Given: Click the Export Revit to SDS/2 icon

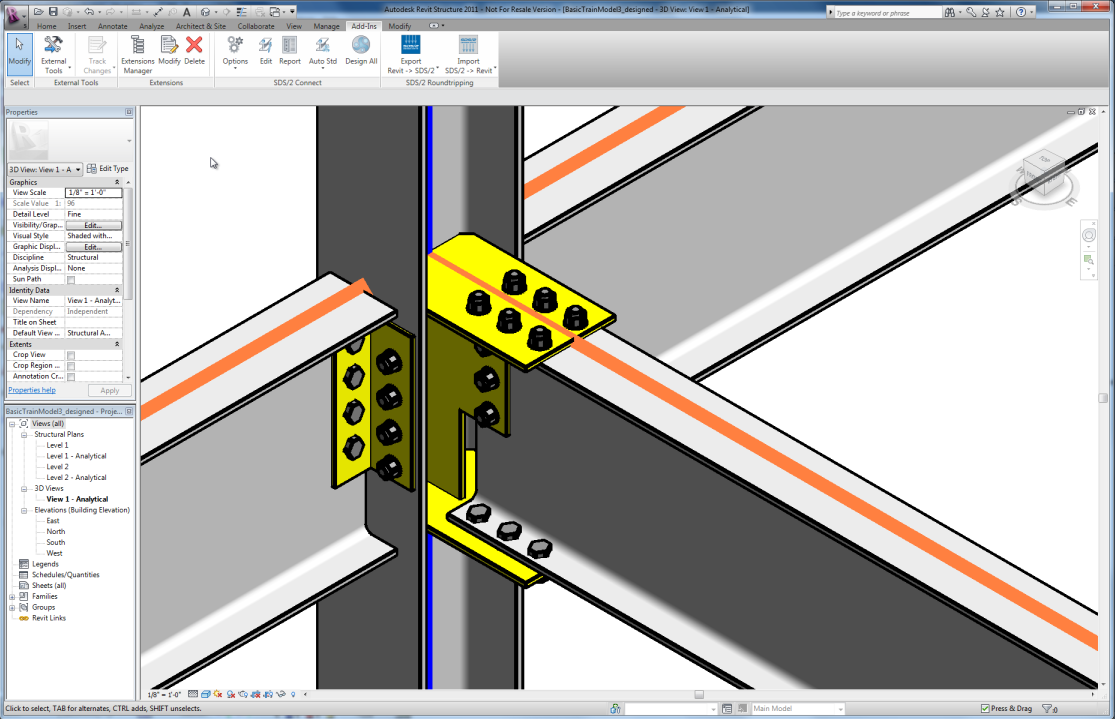Looking at the screenshot, I should (410, 45).
